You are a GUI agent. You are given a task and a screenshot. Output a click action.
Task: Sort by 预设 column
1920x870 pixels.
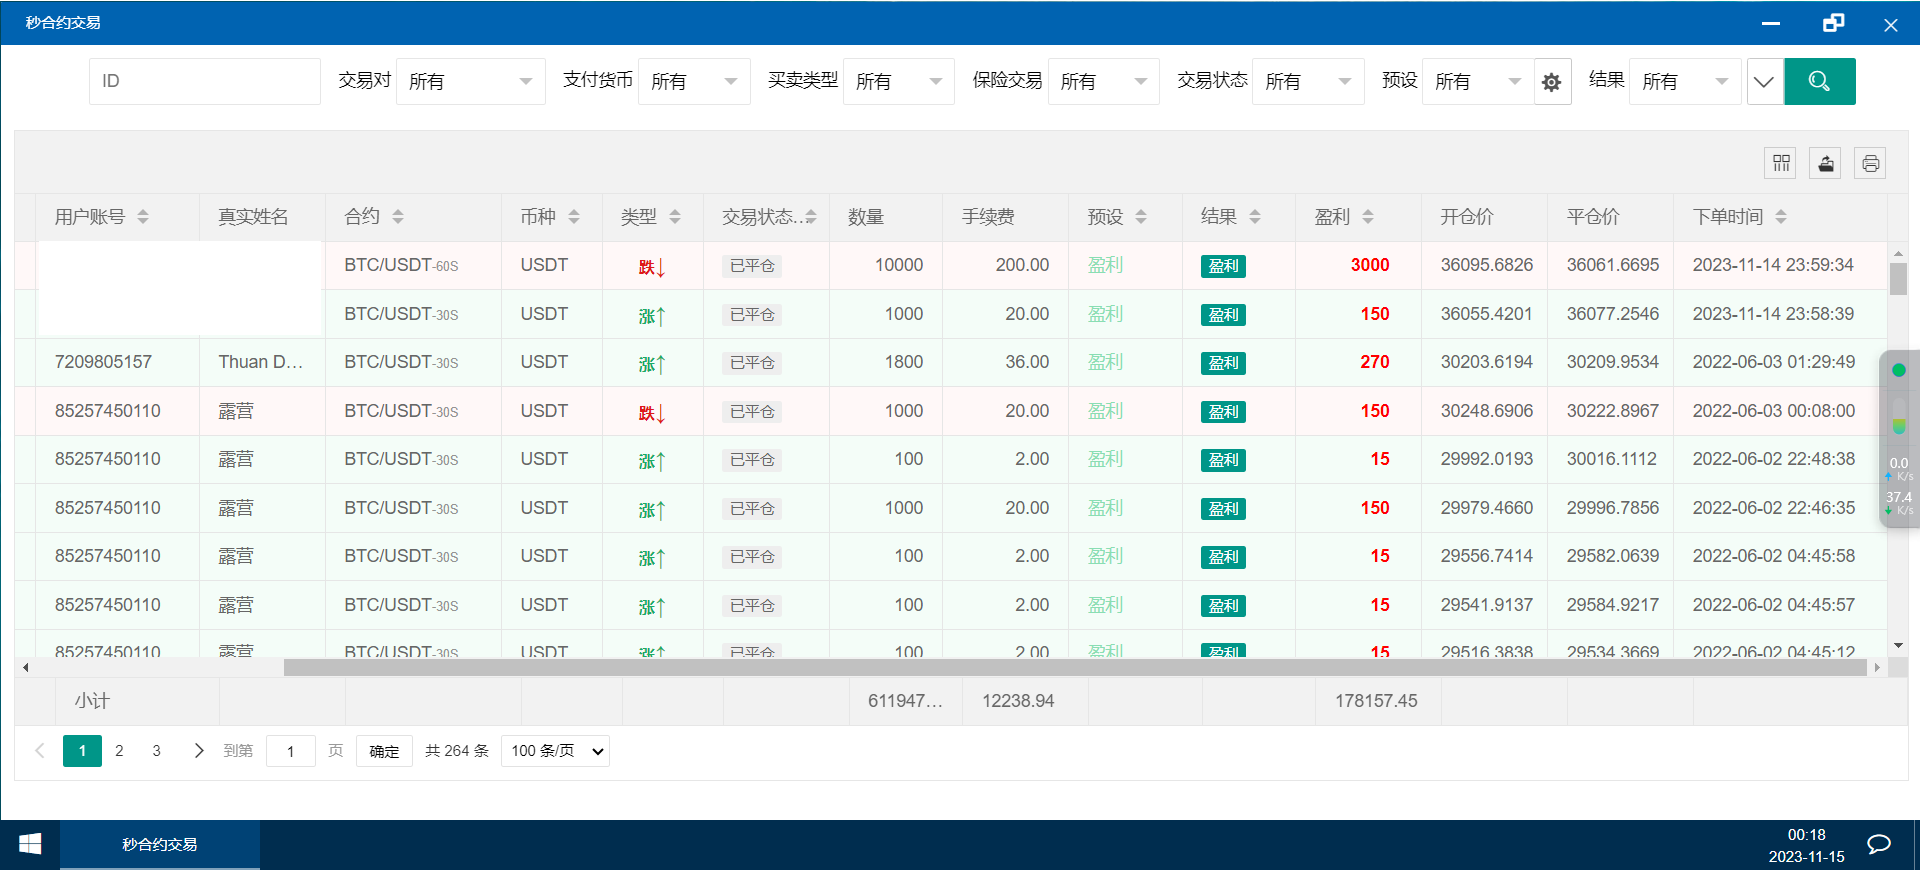point(1141,217)
